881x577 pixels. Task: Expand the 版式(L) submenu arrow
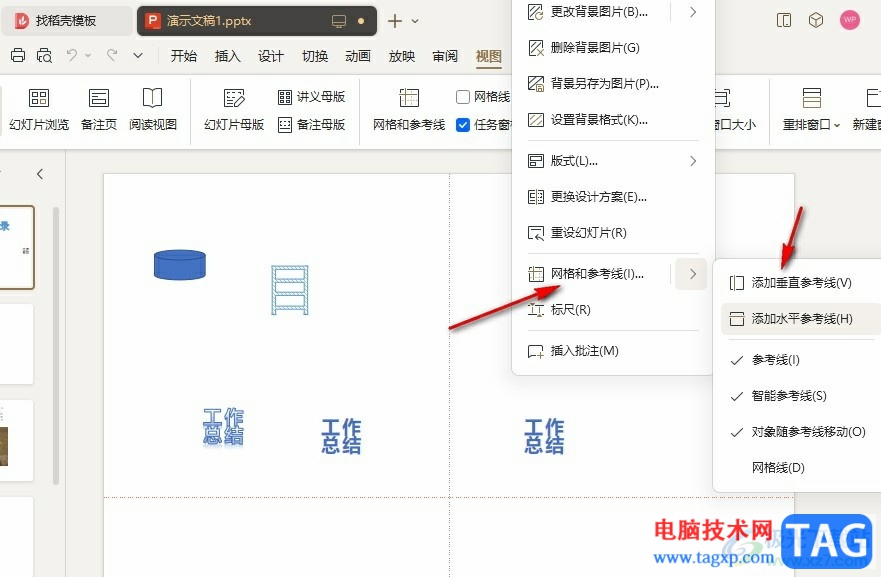[x=693, y=161]
